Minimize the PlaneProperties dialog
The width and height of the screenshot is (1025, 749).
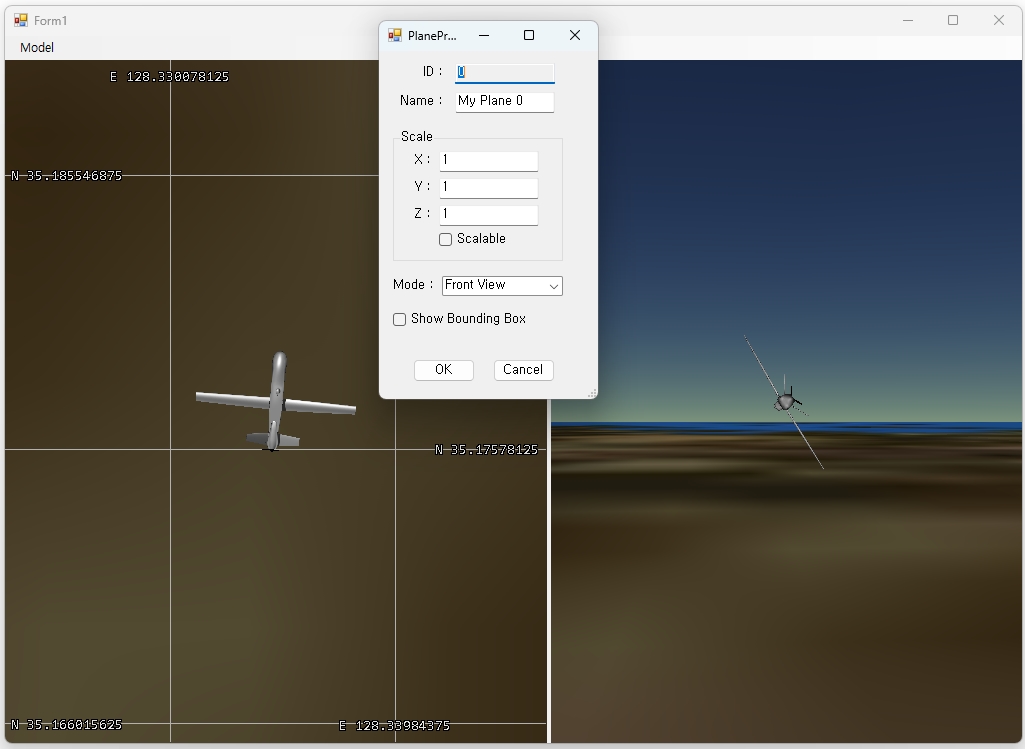tap(484, 35)
